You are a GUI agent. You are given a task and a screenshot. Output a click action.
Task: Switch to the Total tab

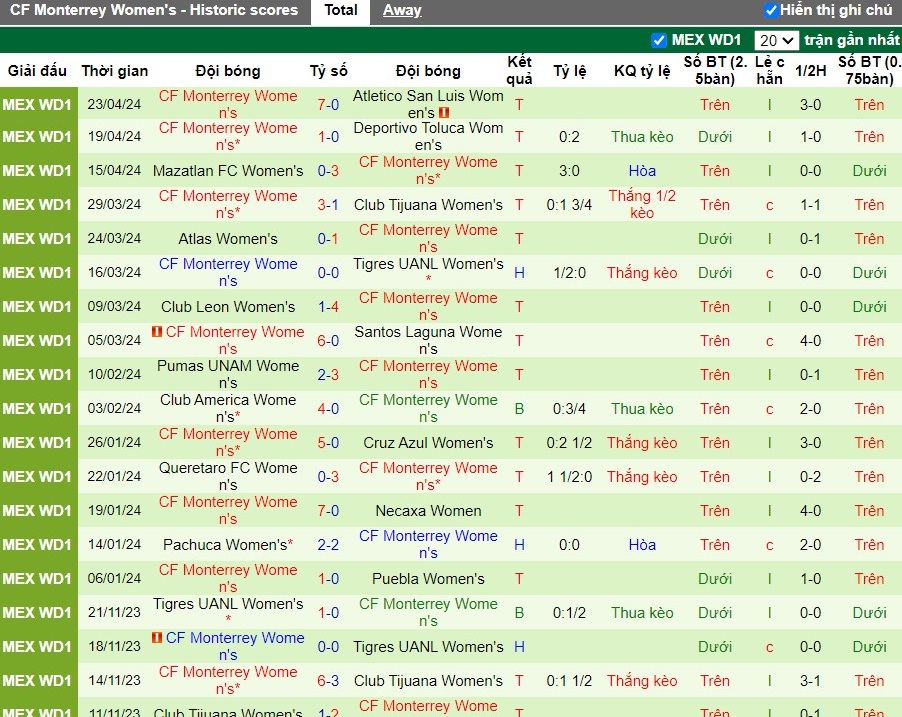(x=341, y=10)
